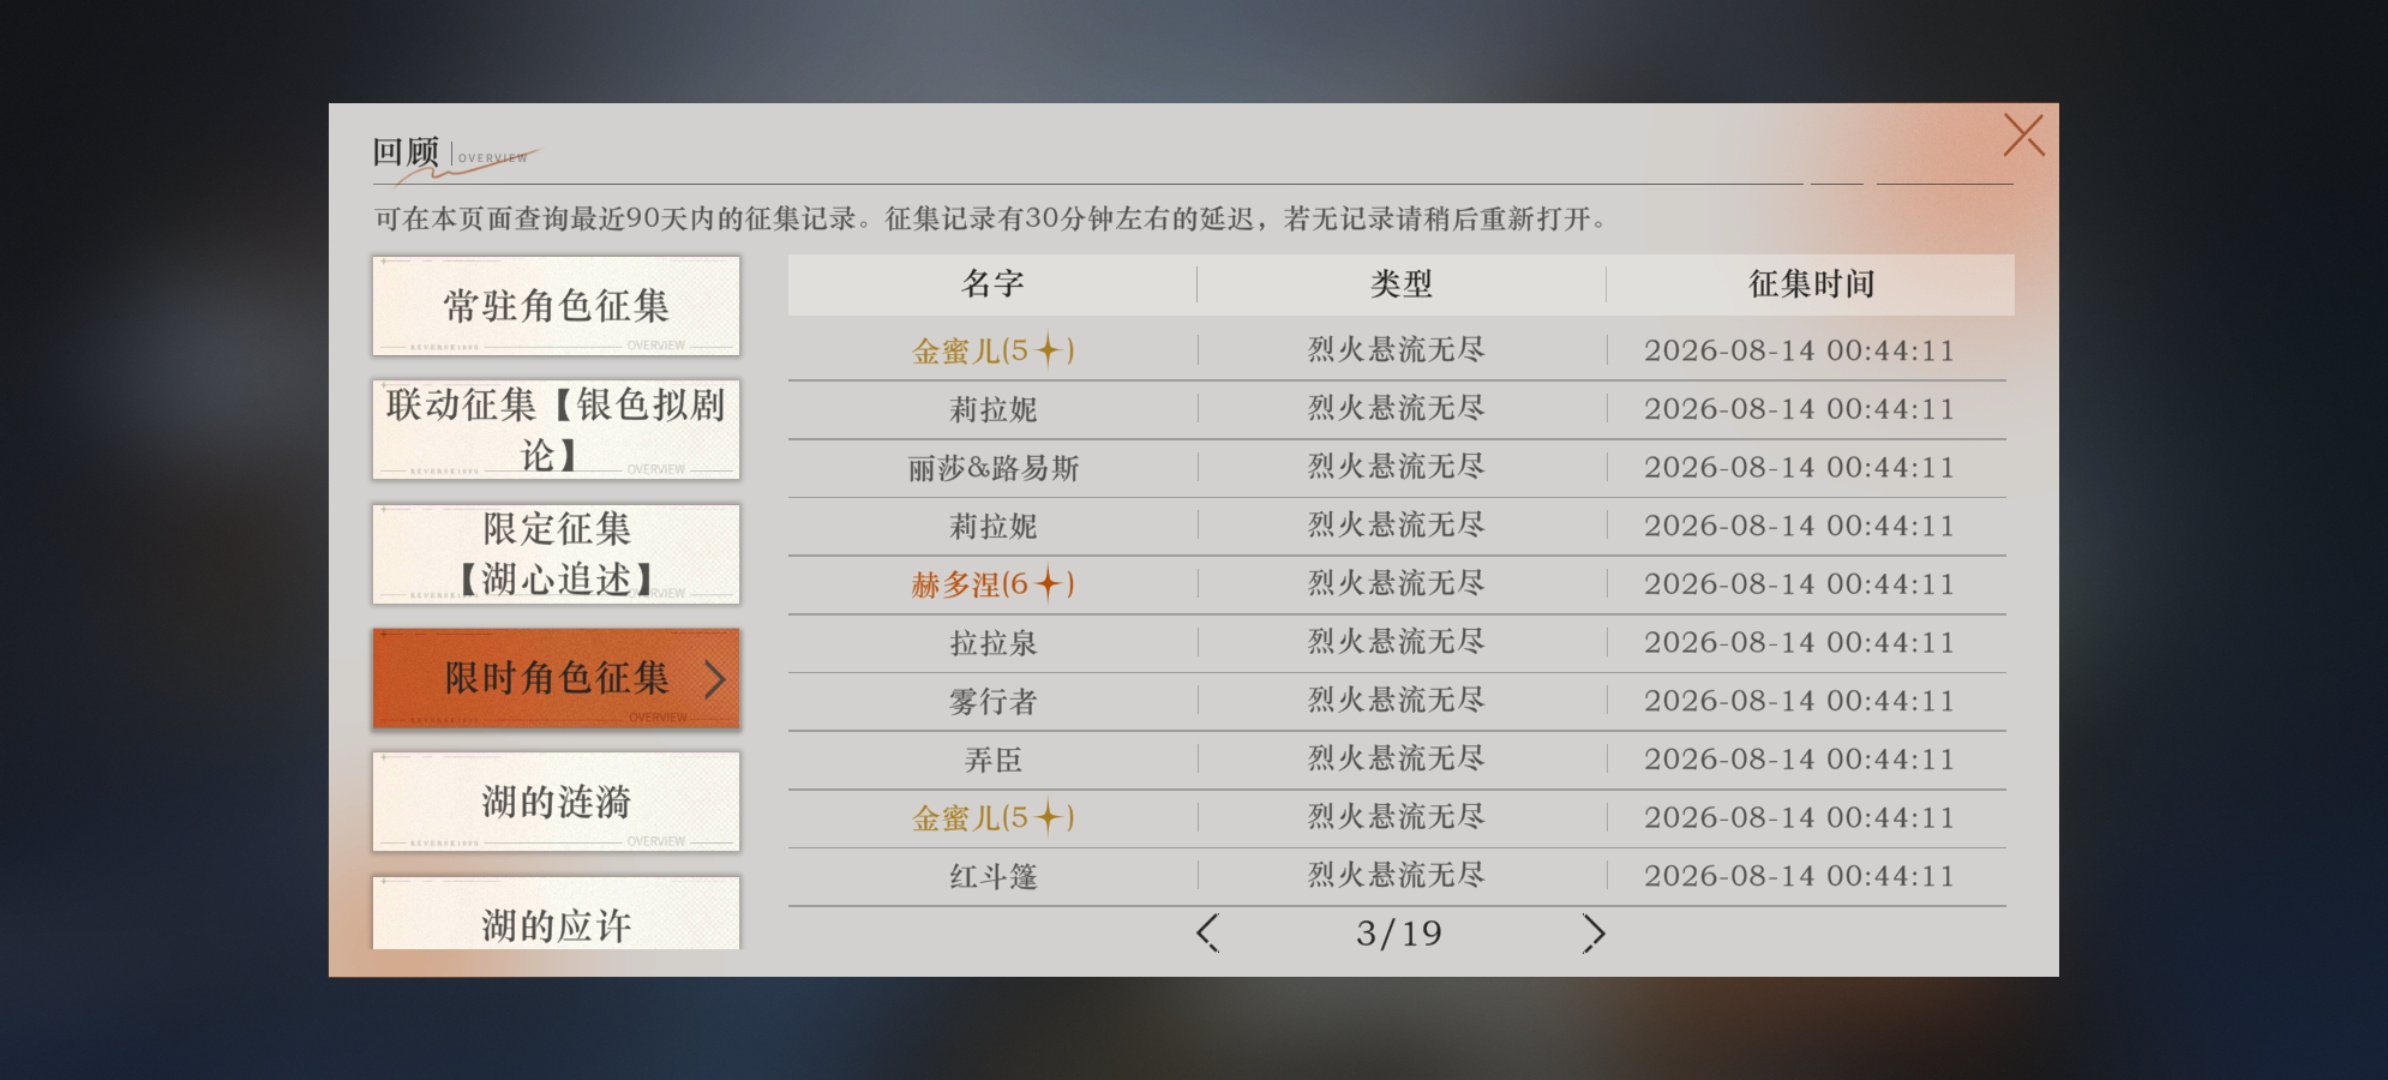This screenshot has width=2388, height=1080.
Task: Select 联动征集【银色拟剧论】 category
Action: 556,430
